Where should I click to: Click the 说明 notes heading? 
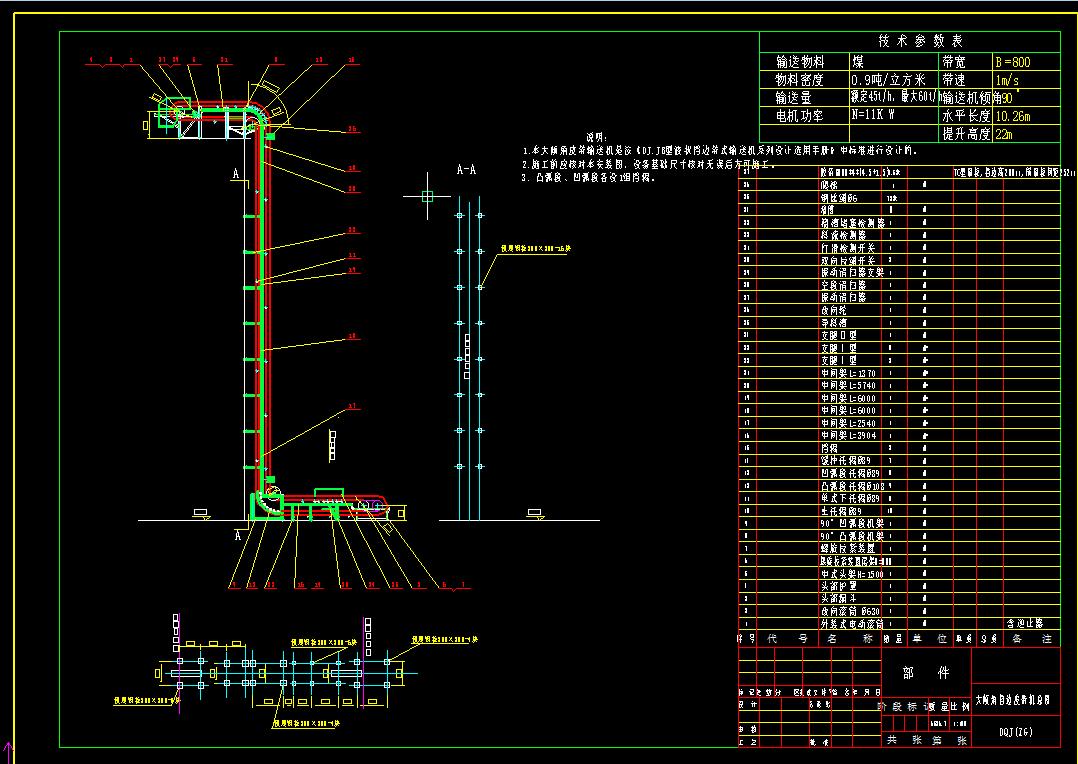[597, 138]
